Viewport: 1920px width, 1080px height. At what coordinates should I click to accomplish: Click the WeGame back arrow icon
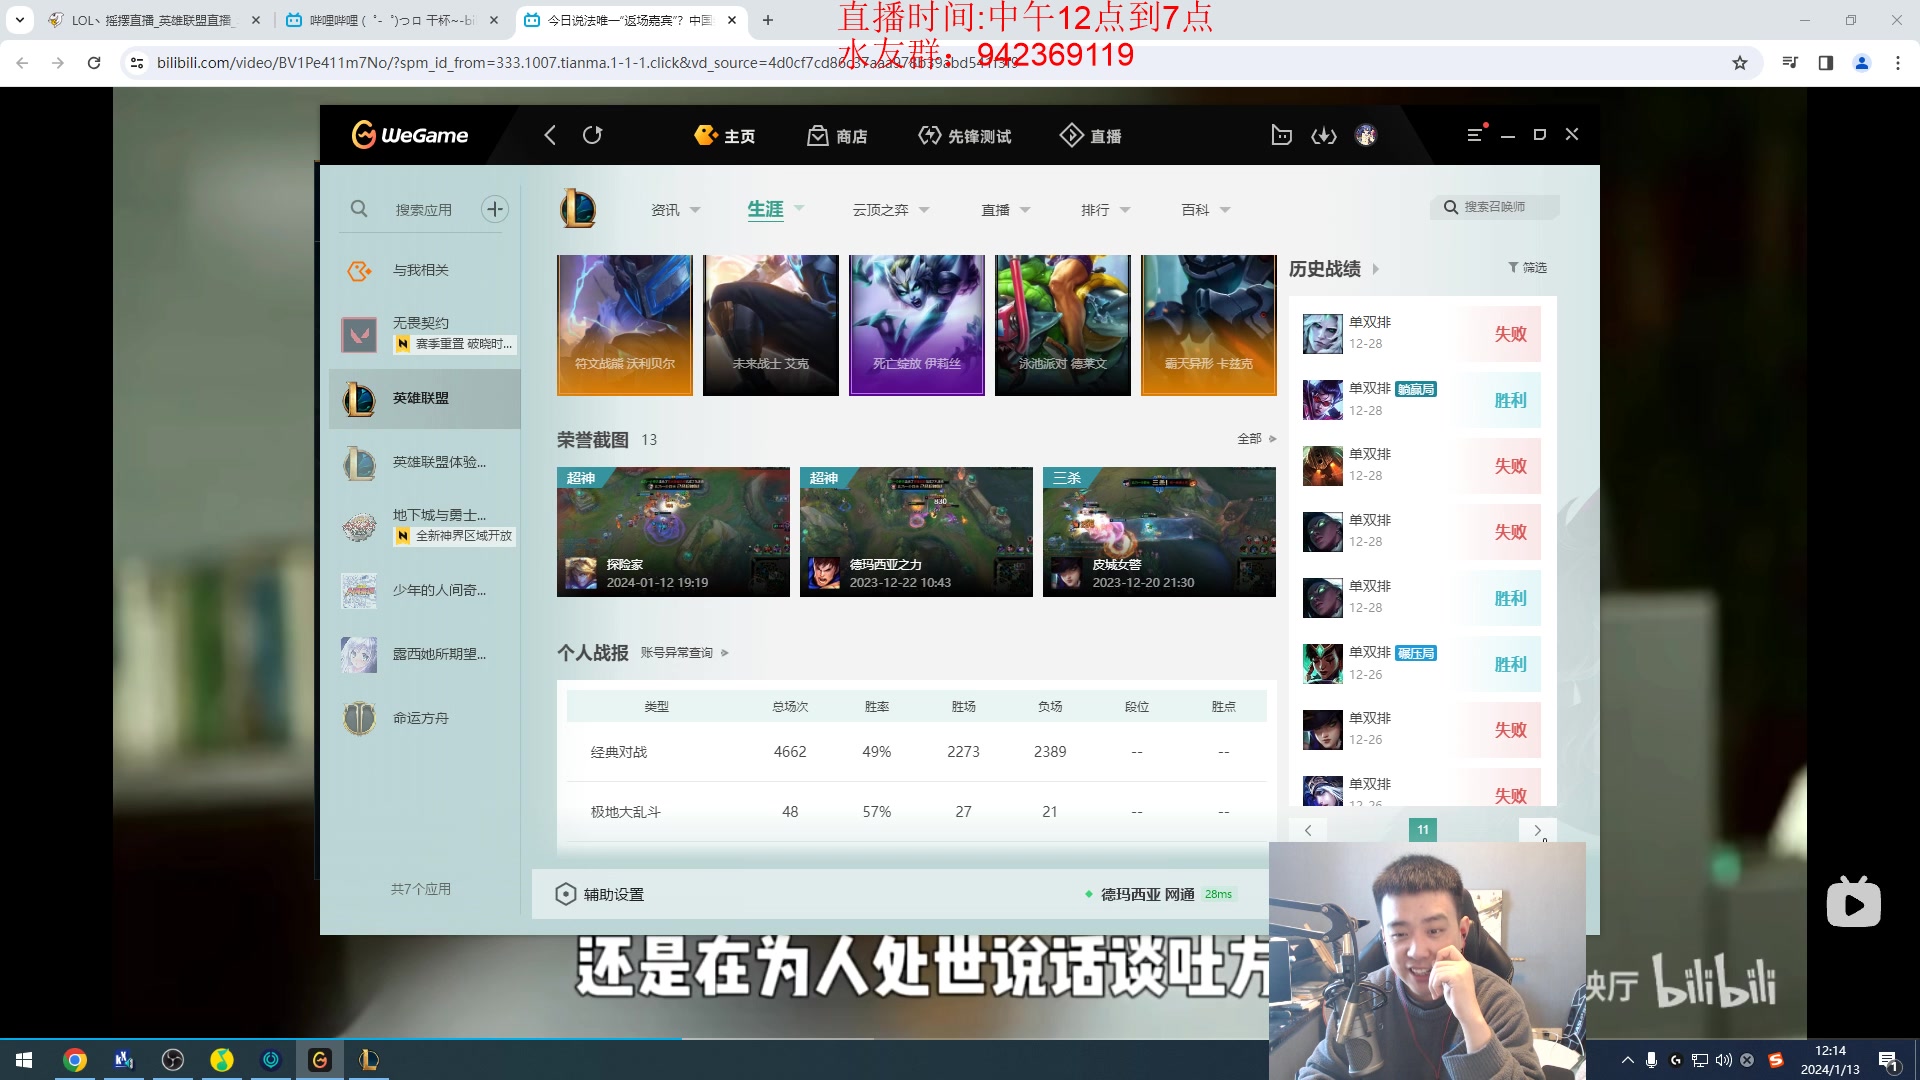tap(549, 135)
